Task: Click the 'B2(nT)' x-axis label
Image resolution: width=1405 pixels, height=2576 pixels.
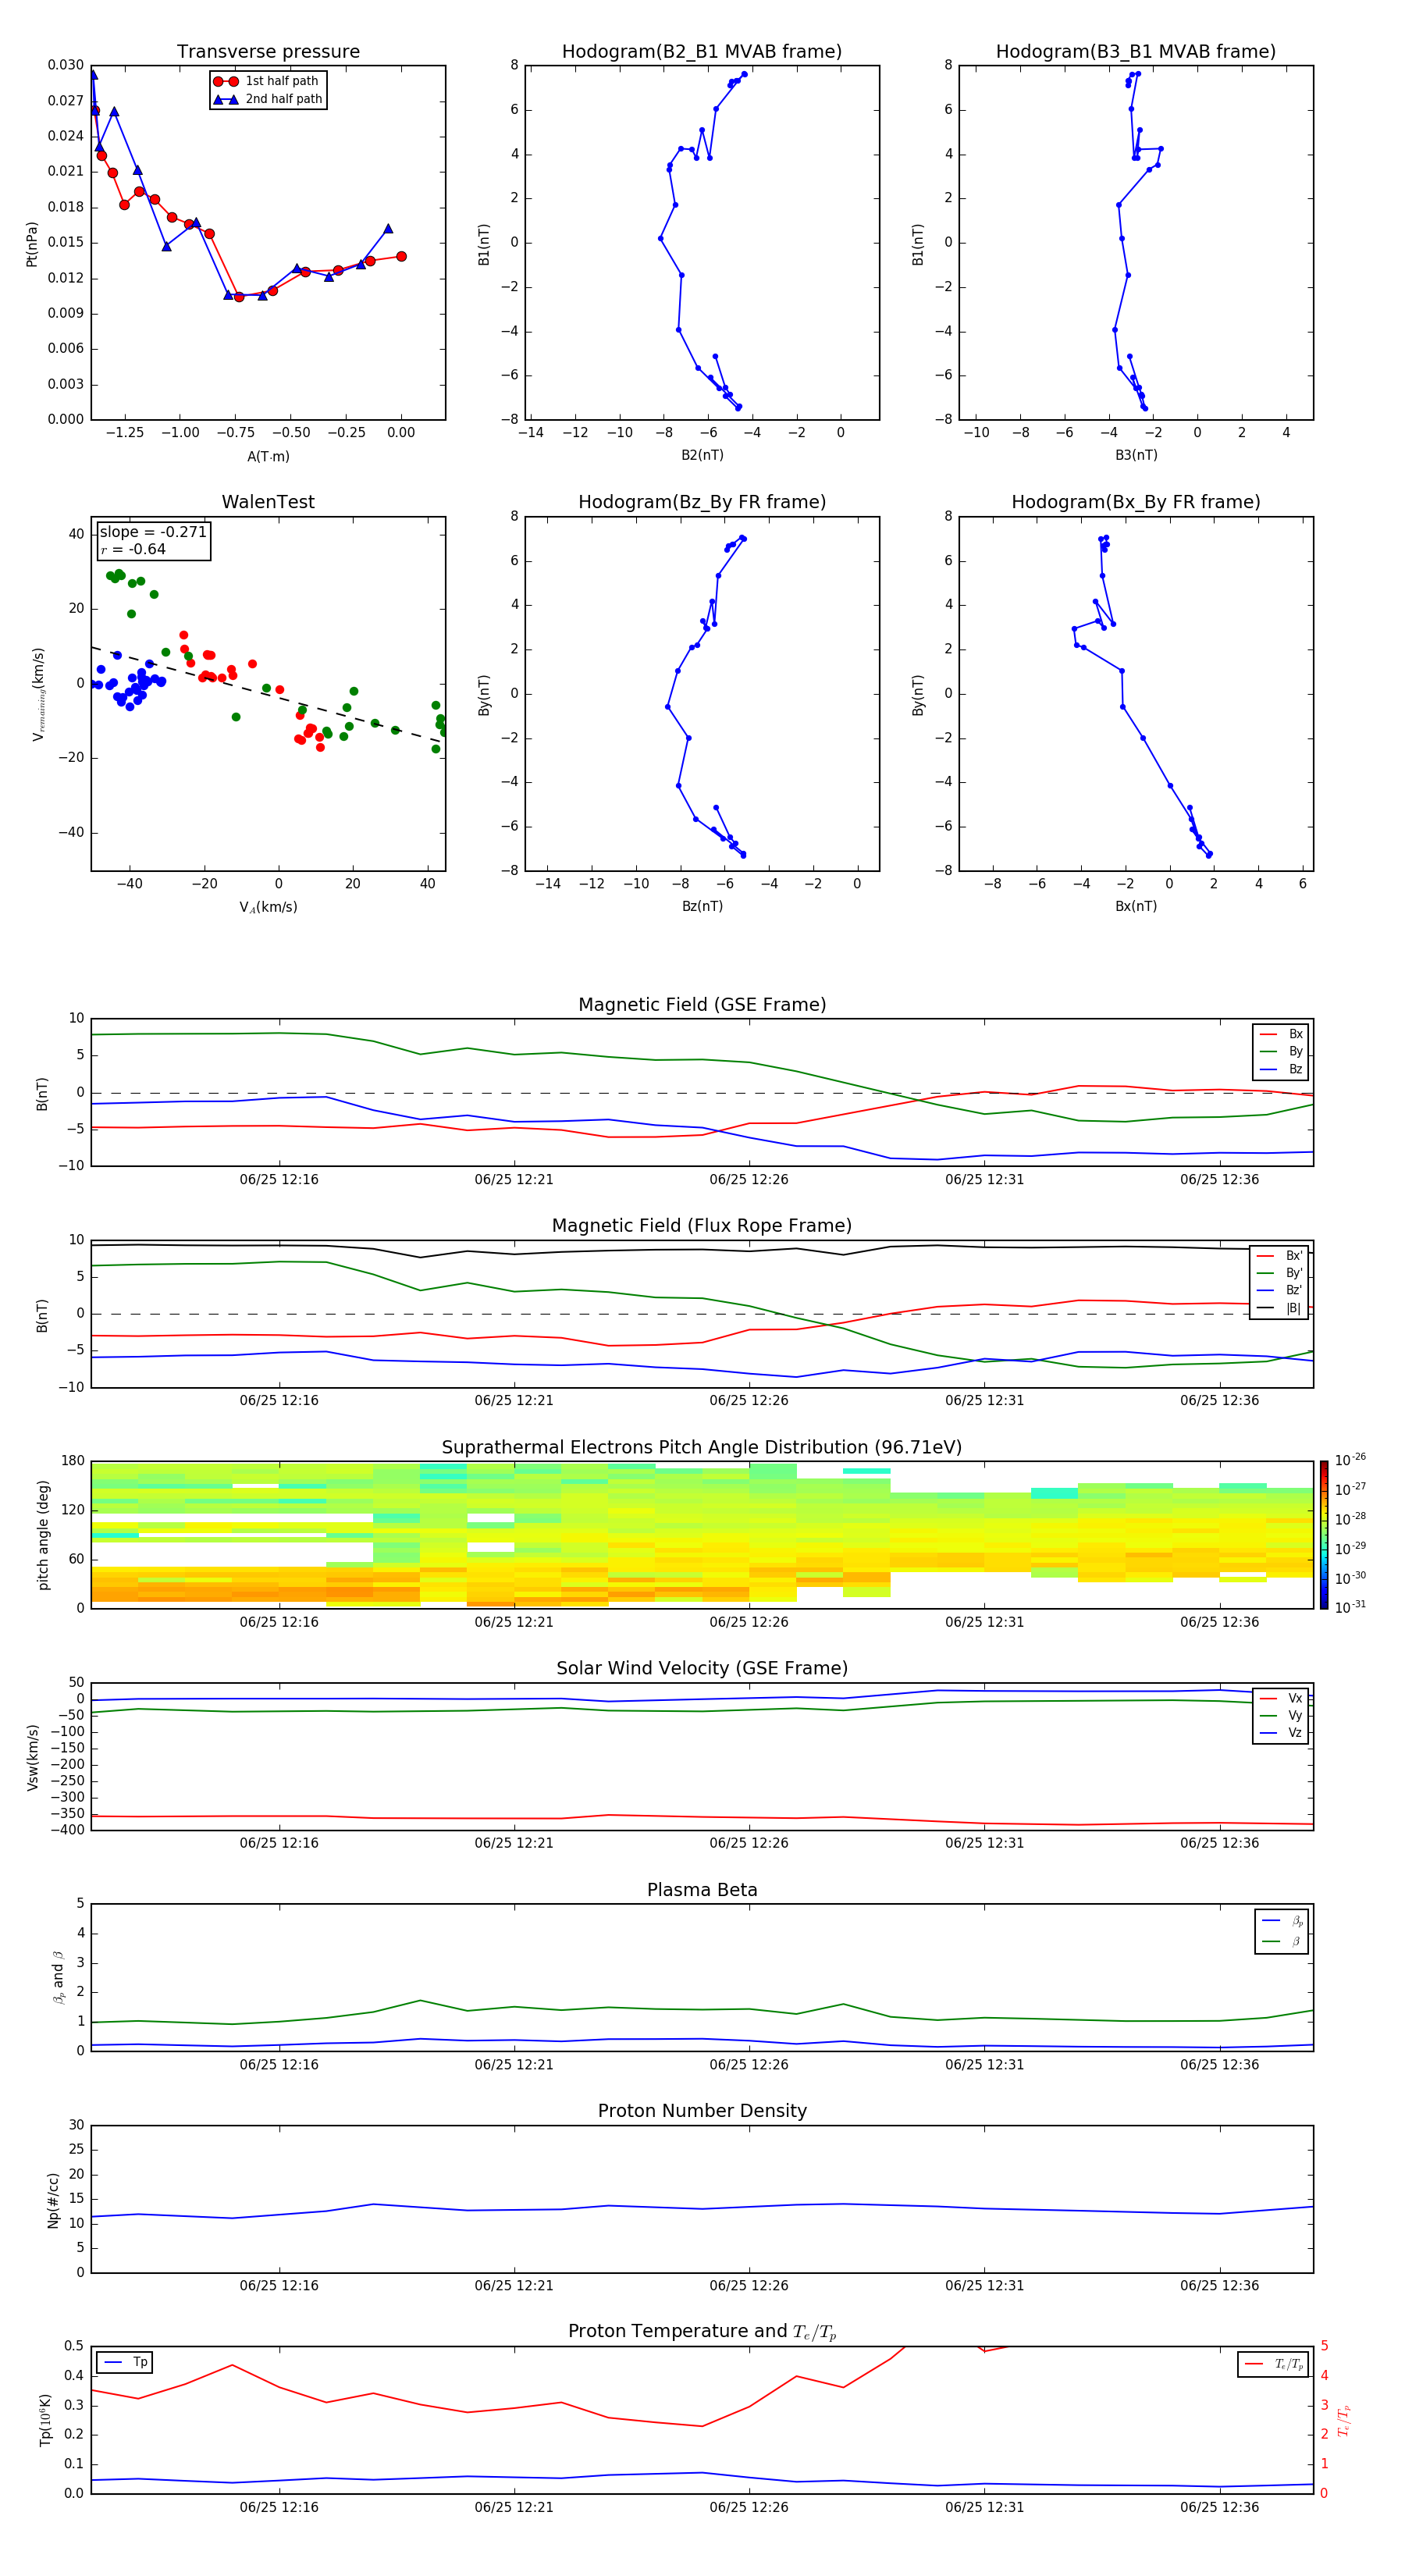Action: point(702,455)
